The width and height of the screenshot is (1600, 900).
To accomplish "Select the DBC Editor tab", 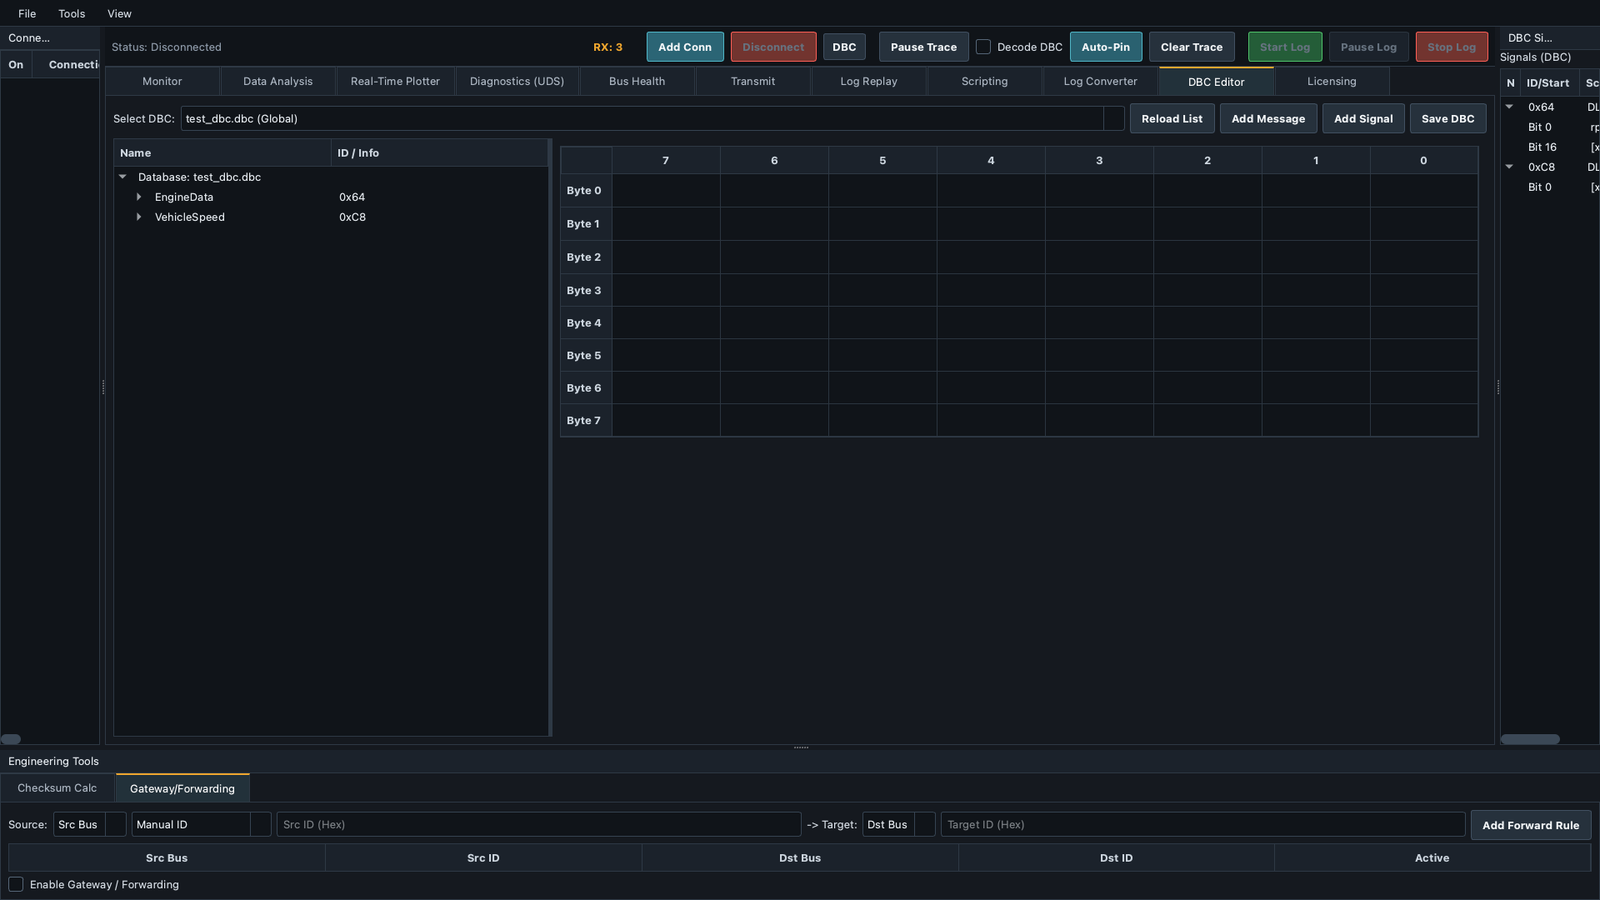I will [x=1216, y=81].
